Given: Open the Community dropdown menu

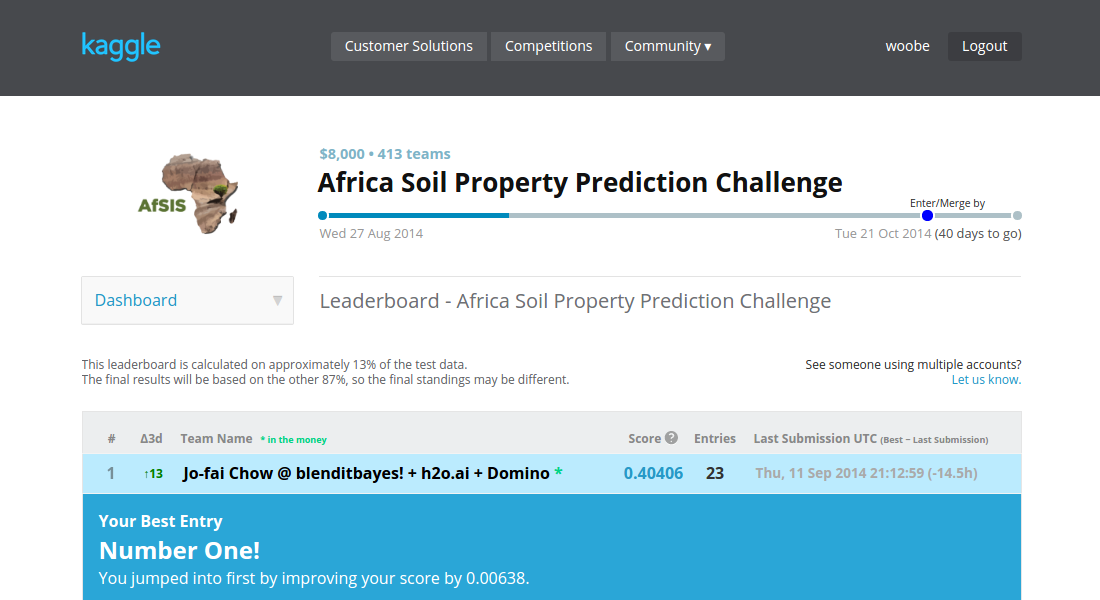Looking at the screenshot, I should (x=667, y=46).
